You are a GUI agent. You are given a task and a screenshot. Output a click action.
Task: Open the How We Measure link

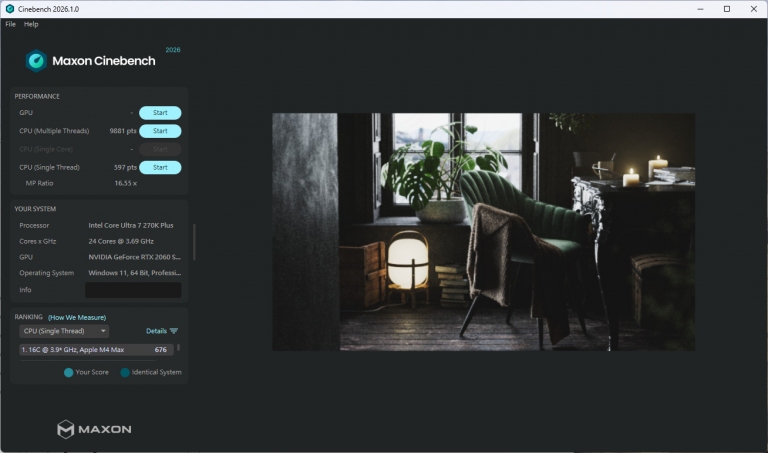[x=77, y=317]
